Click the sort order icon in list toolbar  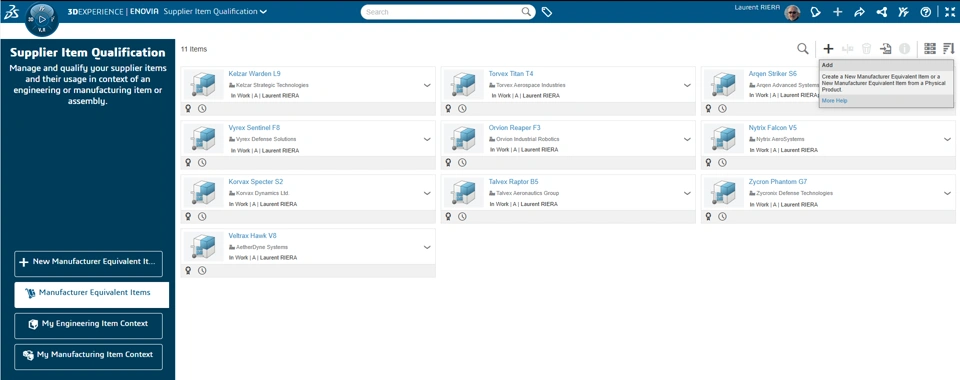click(x=949, y=49)
